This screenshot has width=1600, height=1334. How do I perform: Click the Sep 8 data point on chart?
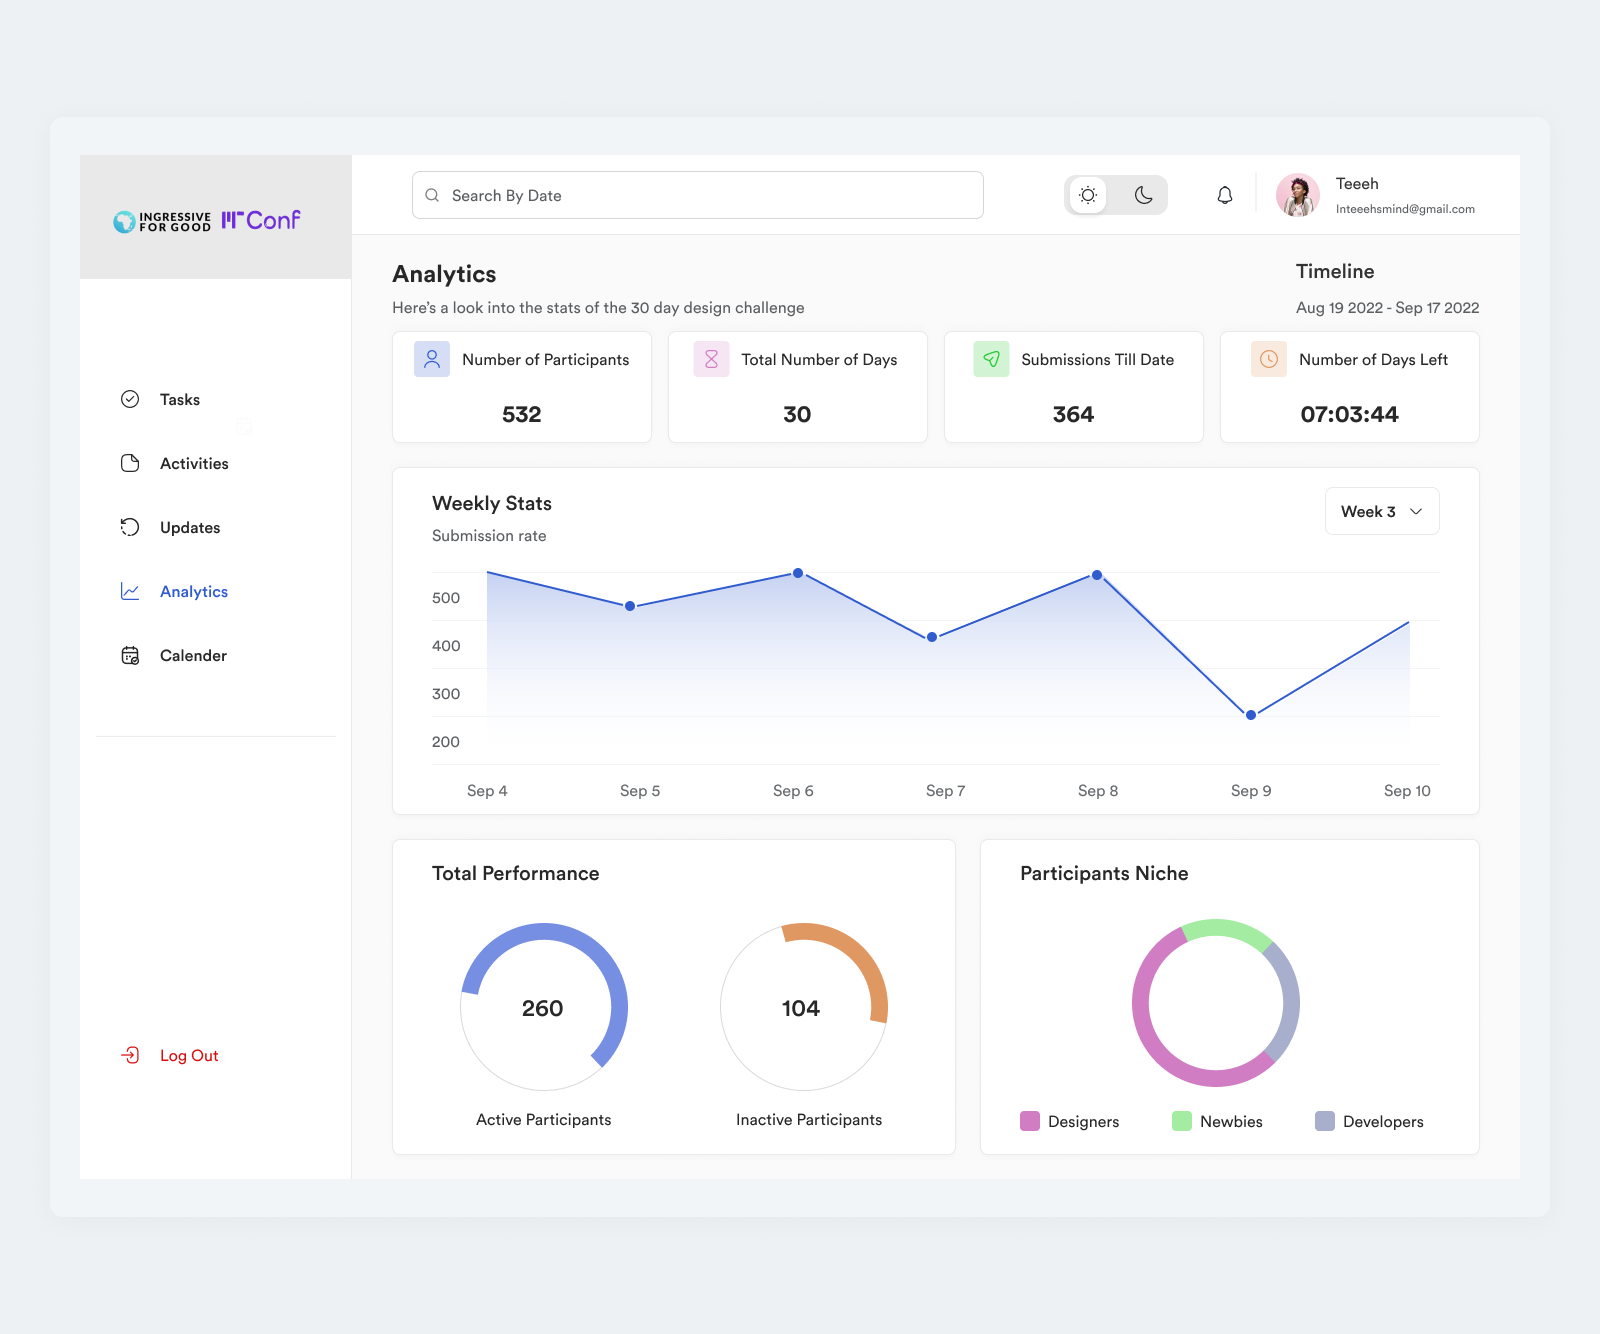(1097, 575)
